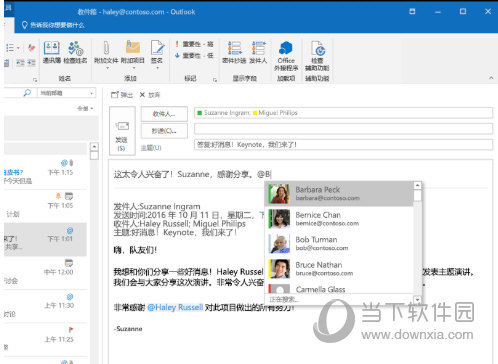Select Carmella Glass from suggestions

[x=339, y=288]
